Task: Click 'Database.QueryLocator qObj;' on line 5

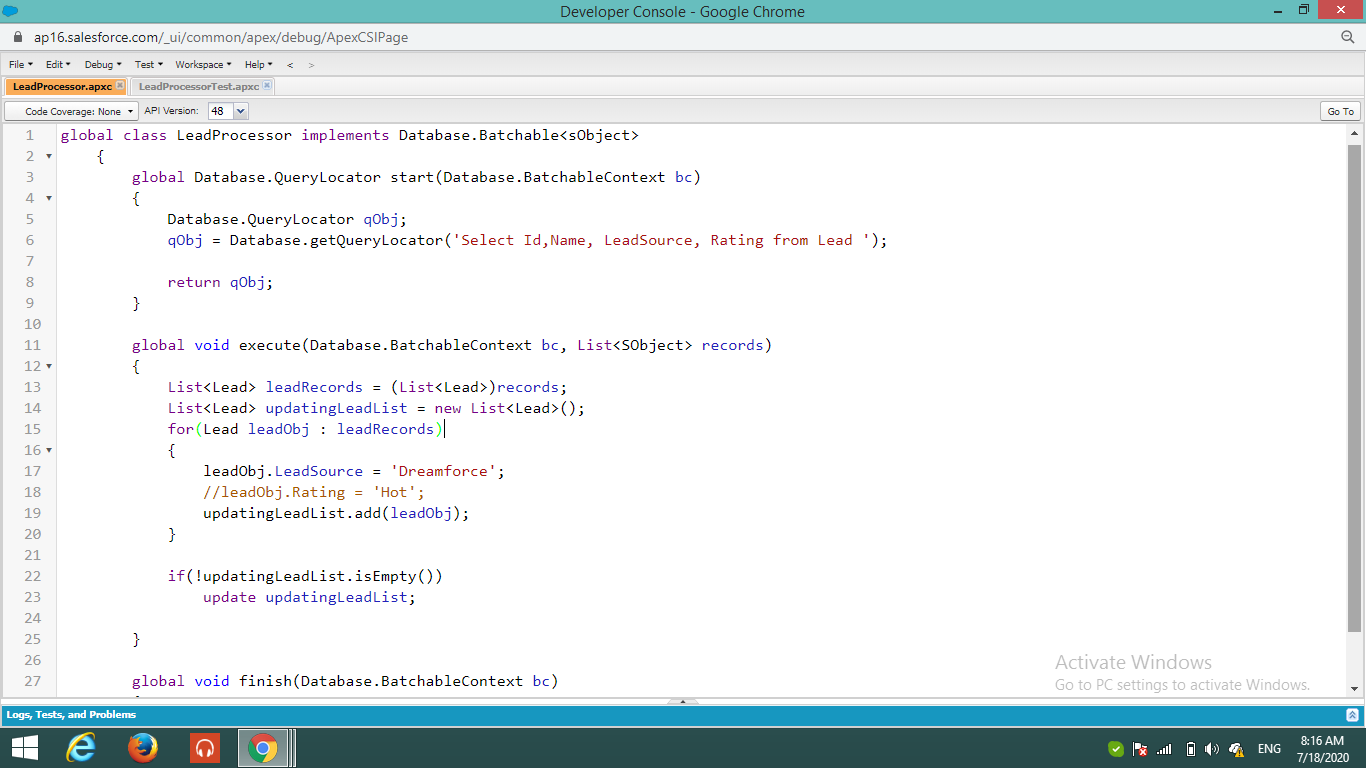Action: pos(287,219)
